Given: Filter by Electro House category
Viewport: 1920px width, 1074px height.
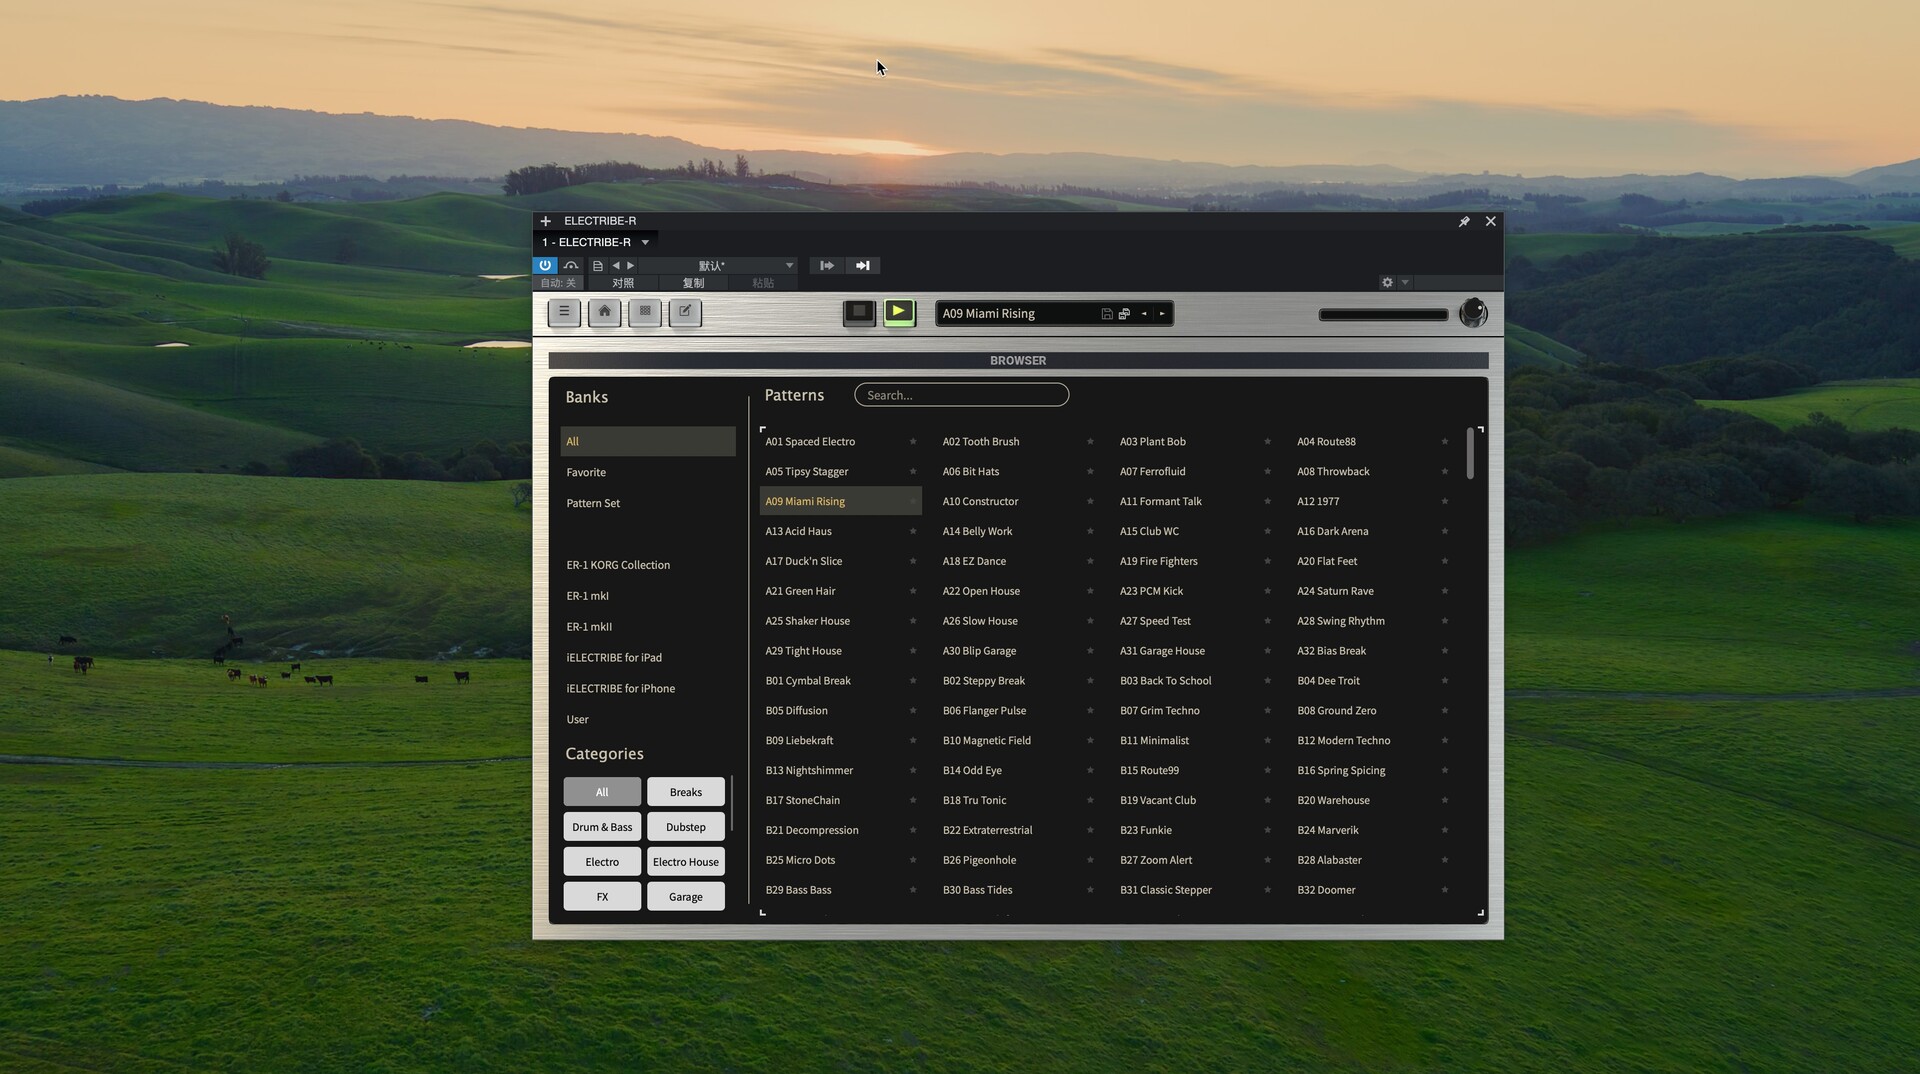Looking at the screenshot, I should click(x=686, y=862).
